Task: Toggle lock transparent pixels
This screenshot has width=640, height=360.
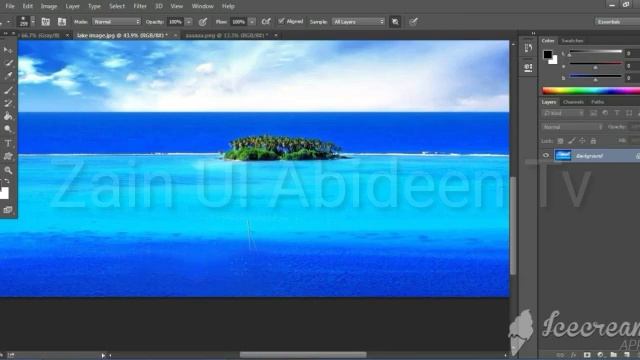Action: coord(560,141)
